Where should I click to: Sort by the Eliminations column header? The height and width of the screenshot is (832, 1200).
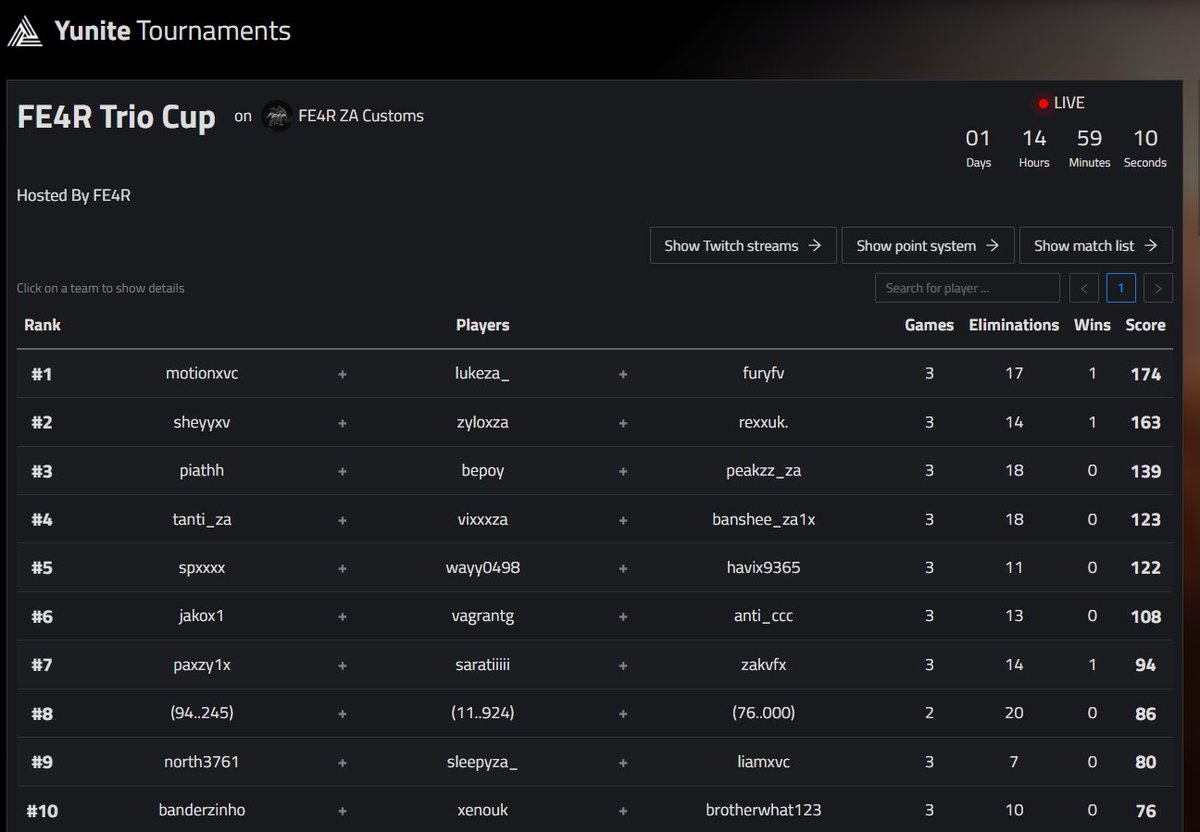pos(1014,325)
